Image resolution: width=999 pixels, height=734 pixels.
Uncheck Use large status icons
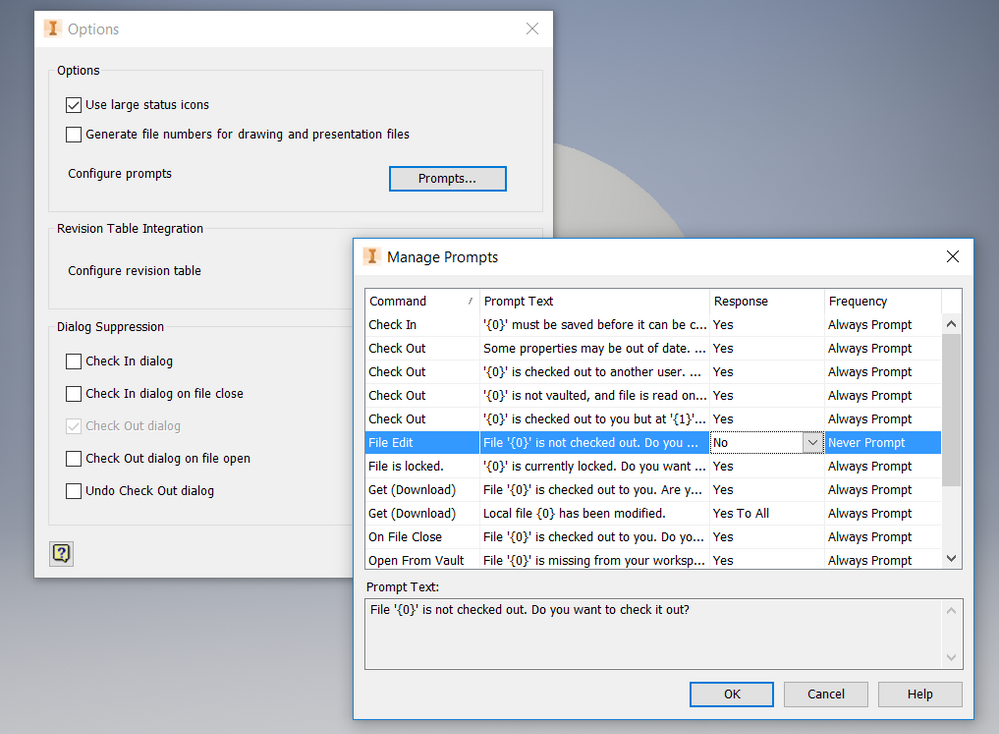(x=74, y=104)
